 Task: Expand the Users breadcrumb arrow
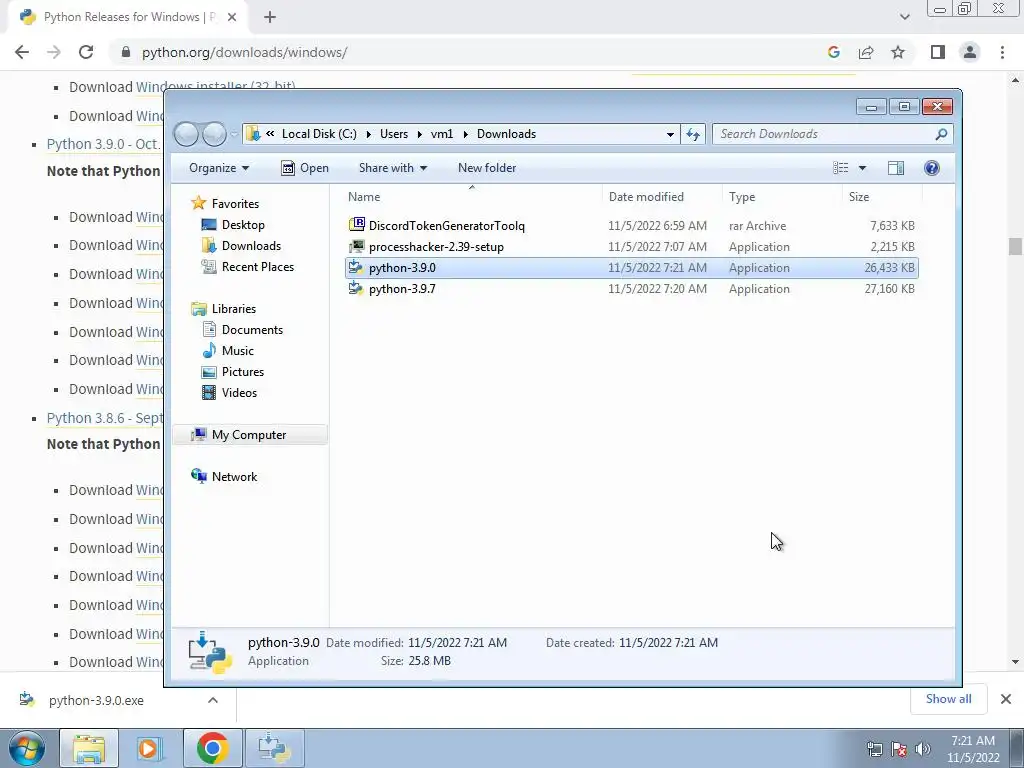pos(420,134)
